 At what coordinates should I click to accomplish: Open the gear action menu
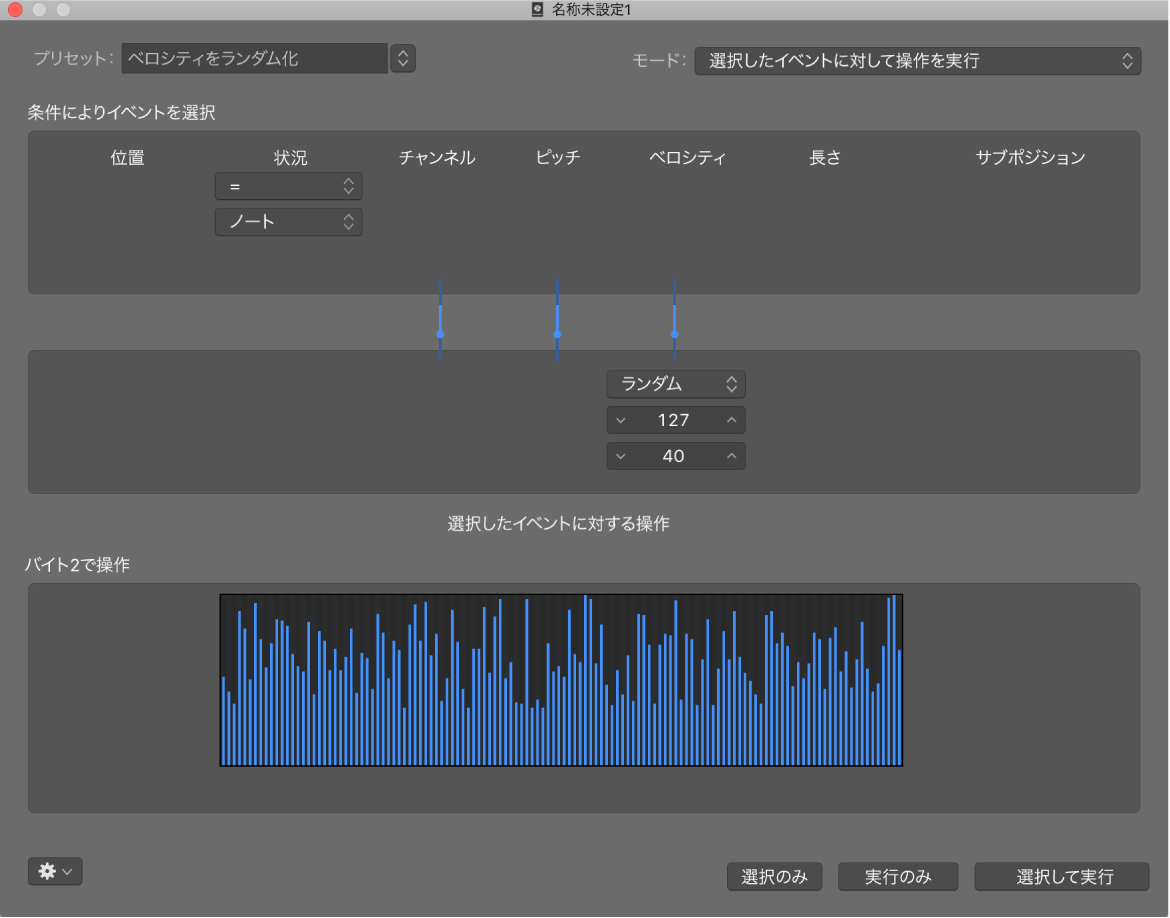point(55,871)
